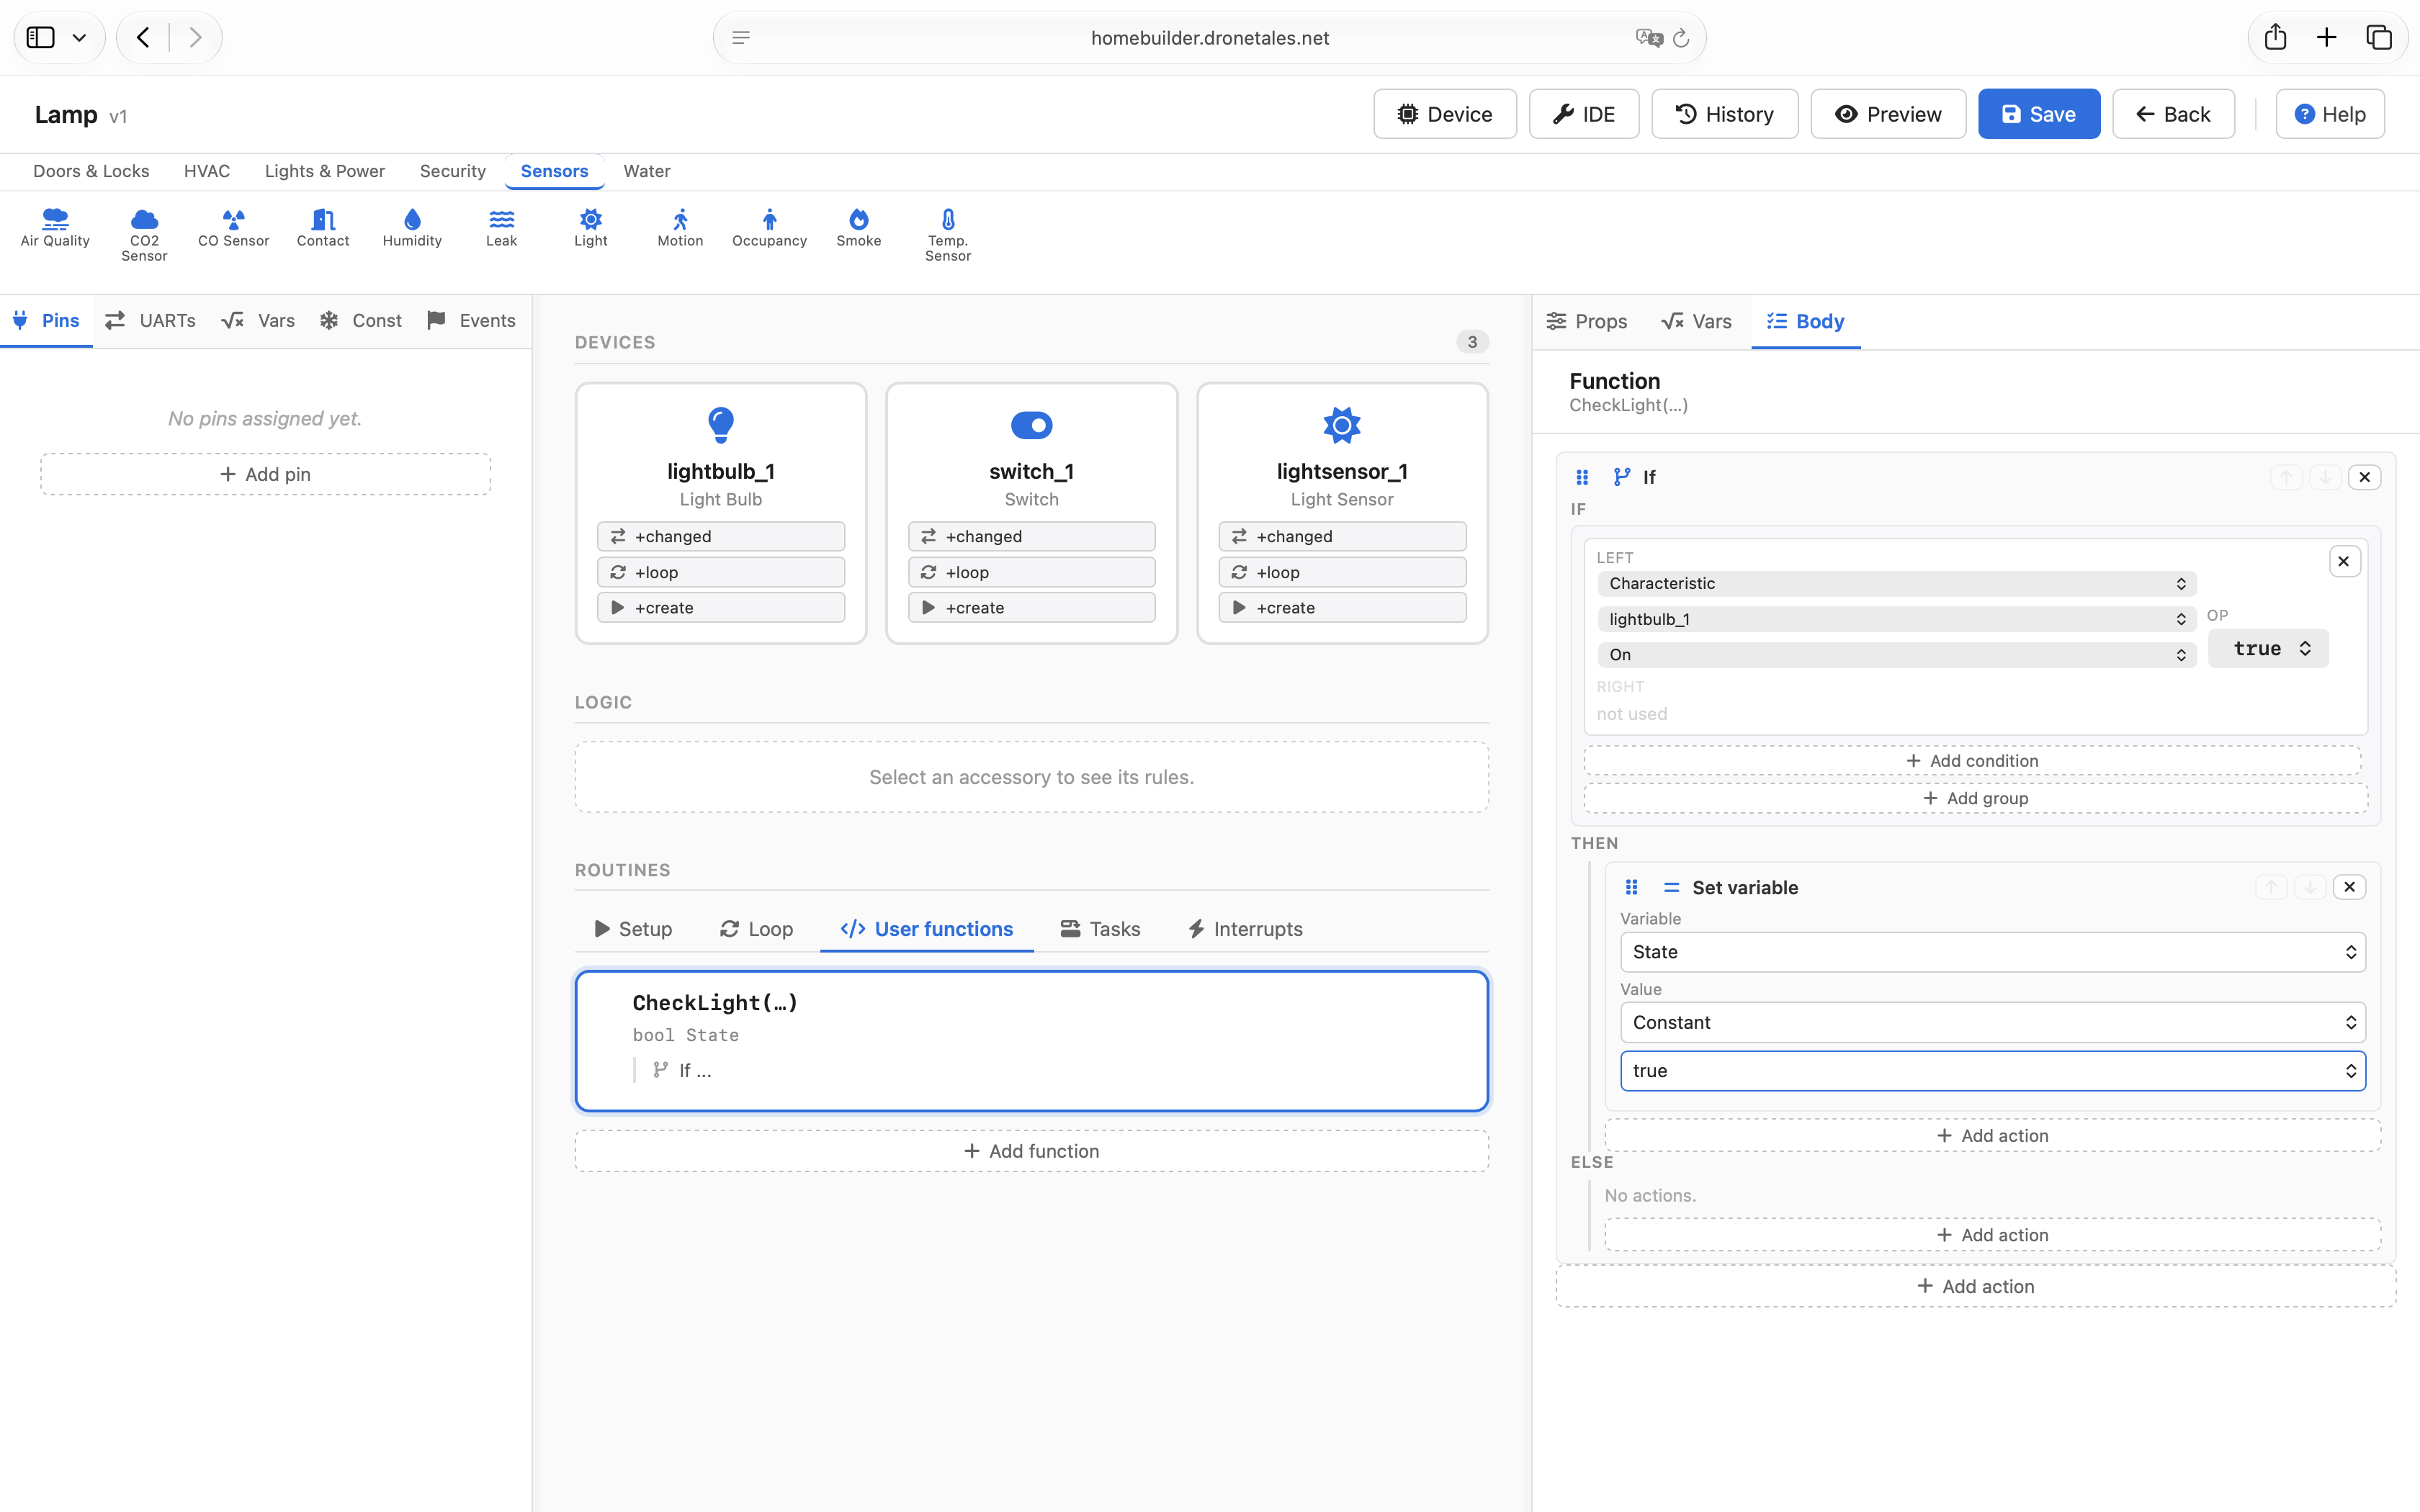
Task: Grab the If block drag handle
Action: [1582, 477]
